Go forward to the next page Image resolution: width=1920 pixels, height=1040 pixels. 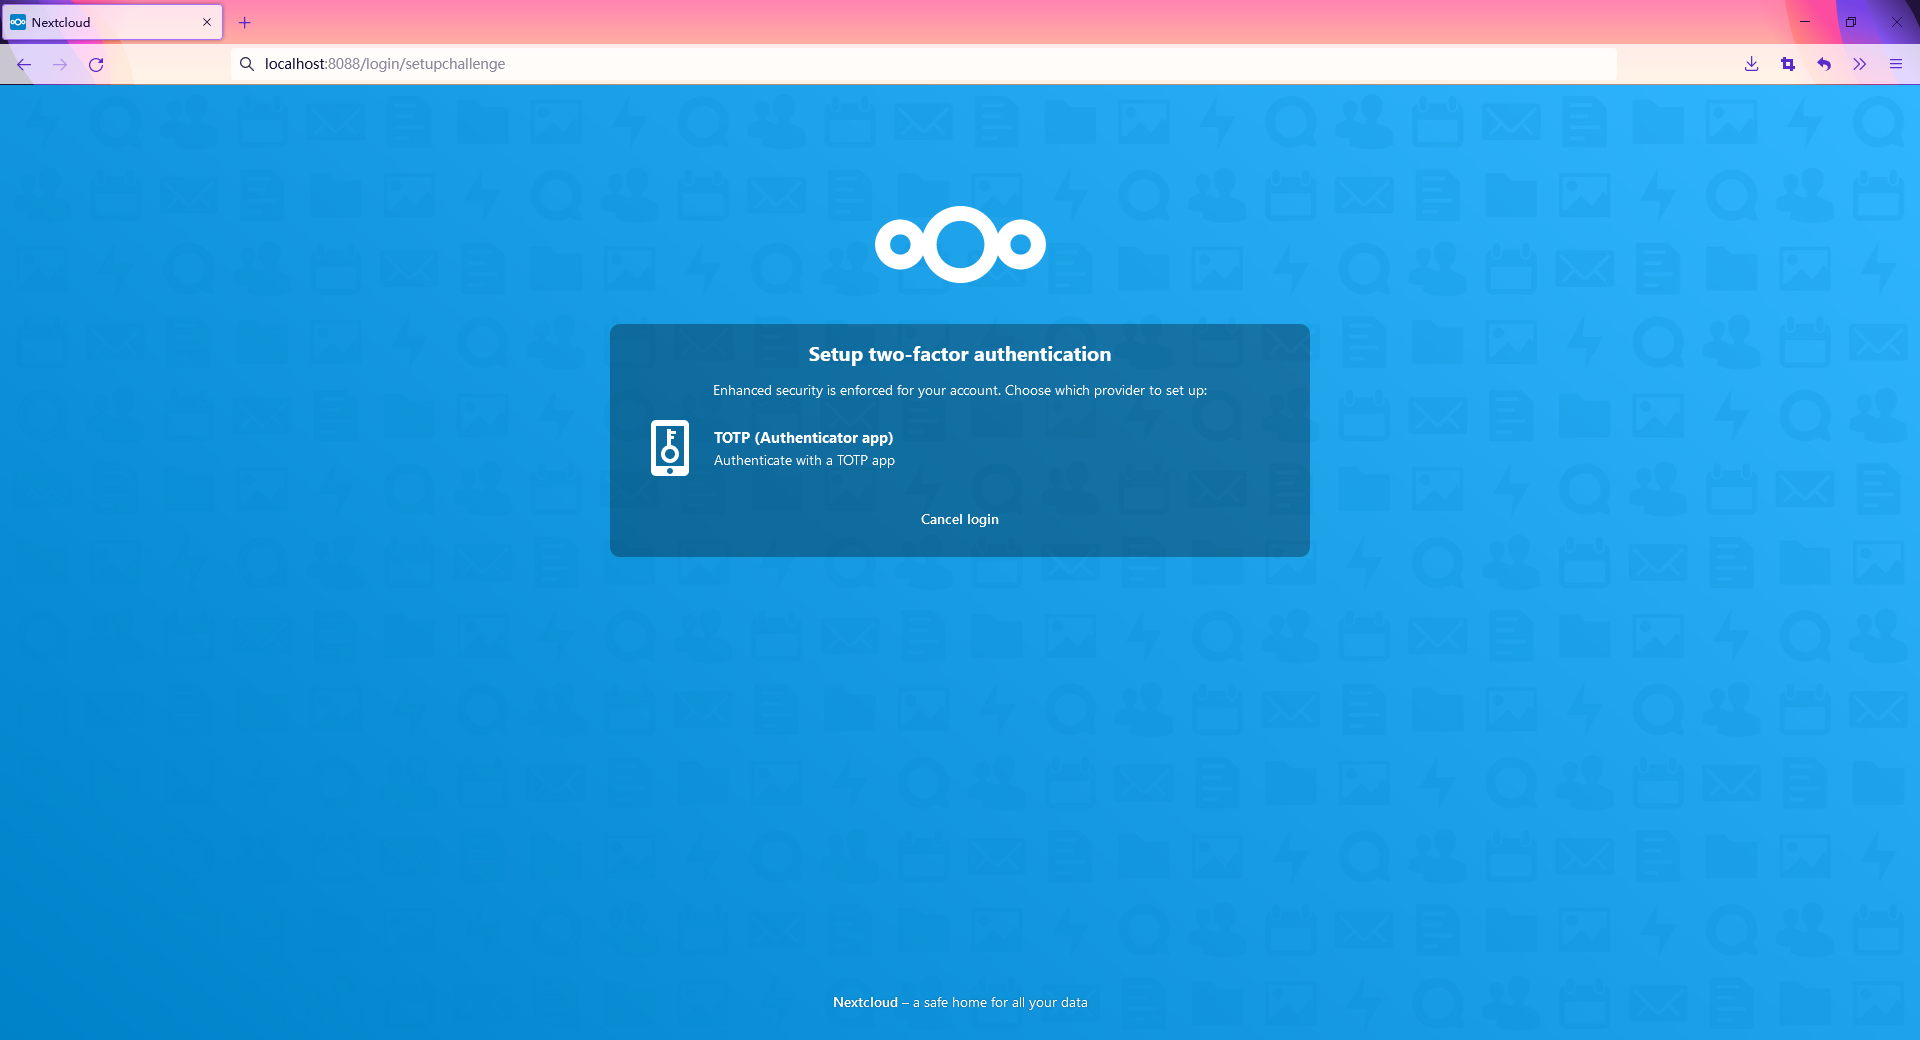(x=60, y=64)
